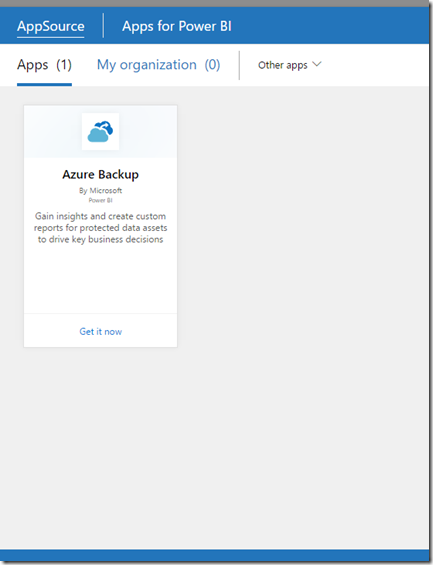
Task: Select the Apps (1) tab
Action: pyautogui.click(x=44, y=65)
